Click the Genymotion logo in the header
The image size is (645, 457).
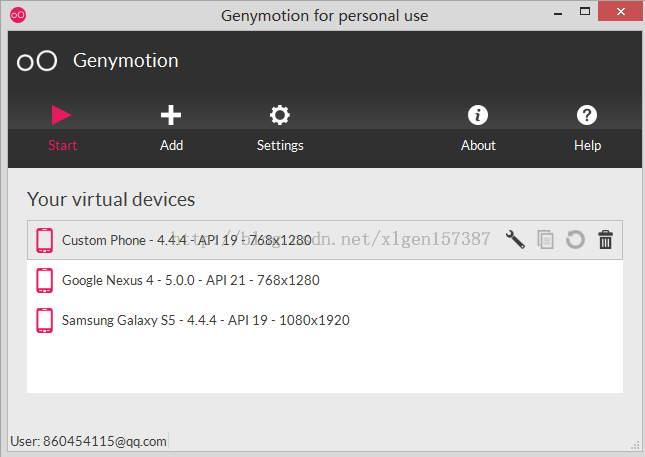[x=37, y=61]
